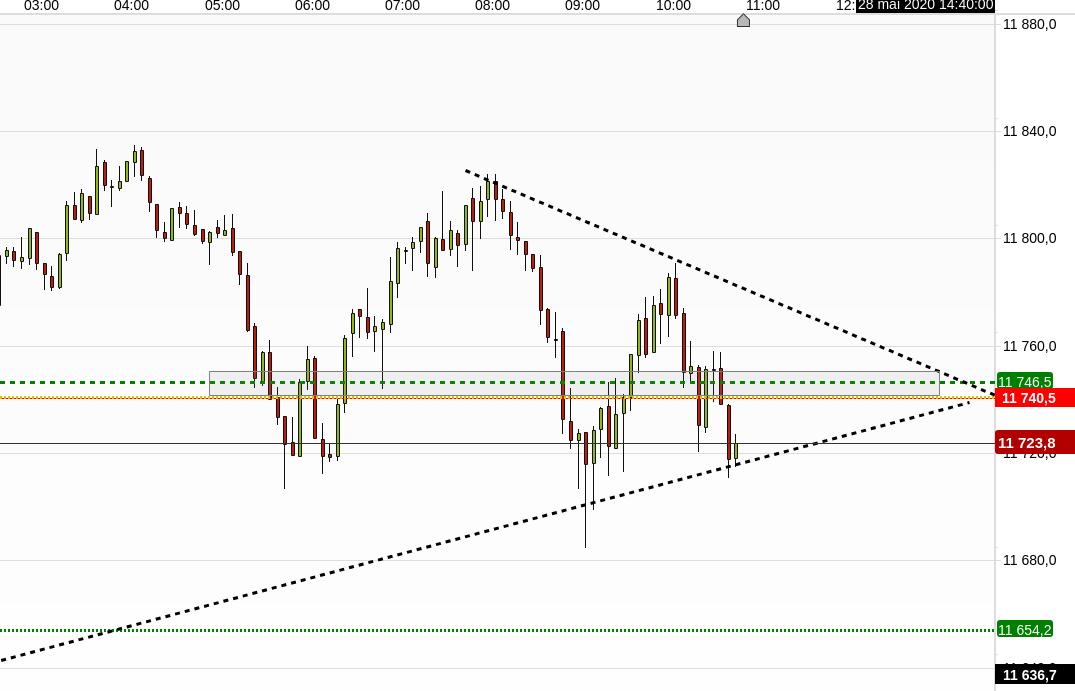Click the 11 840,0 price axis value

(x=1029, y=132)
